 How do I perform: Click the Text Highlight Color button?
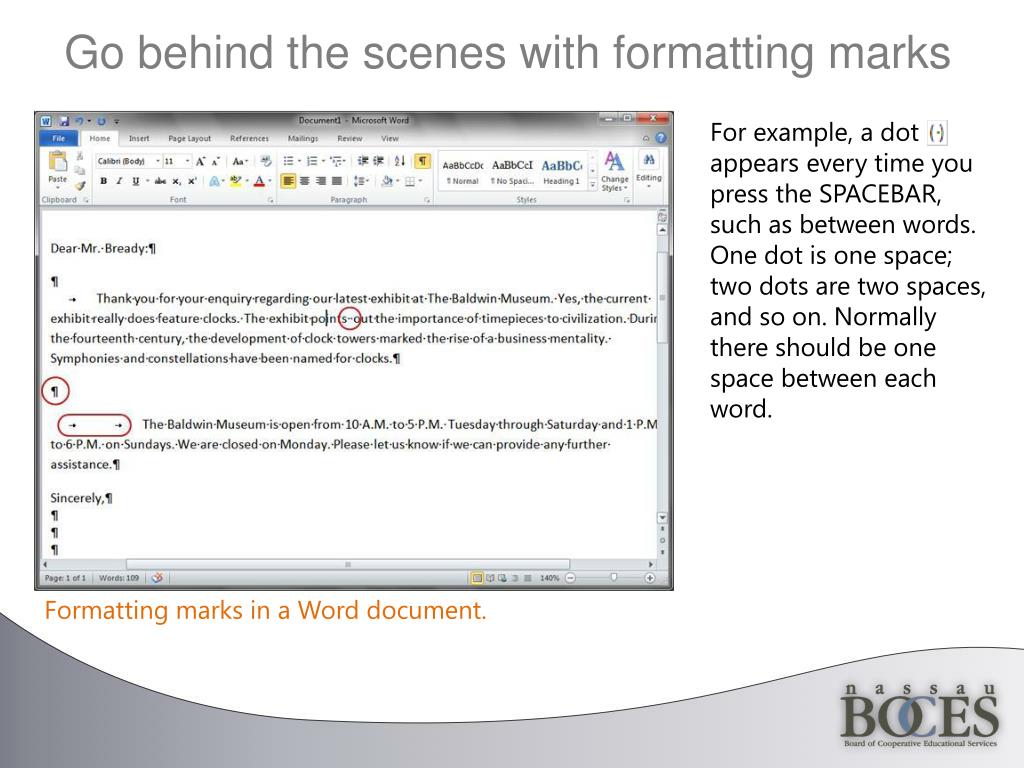[236, 182]
